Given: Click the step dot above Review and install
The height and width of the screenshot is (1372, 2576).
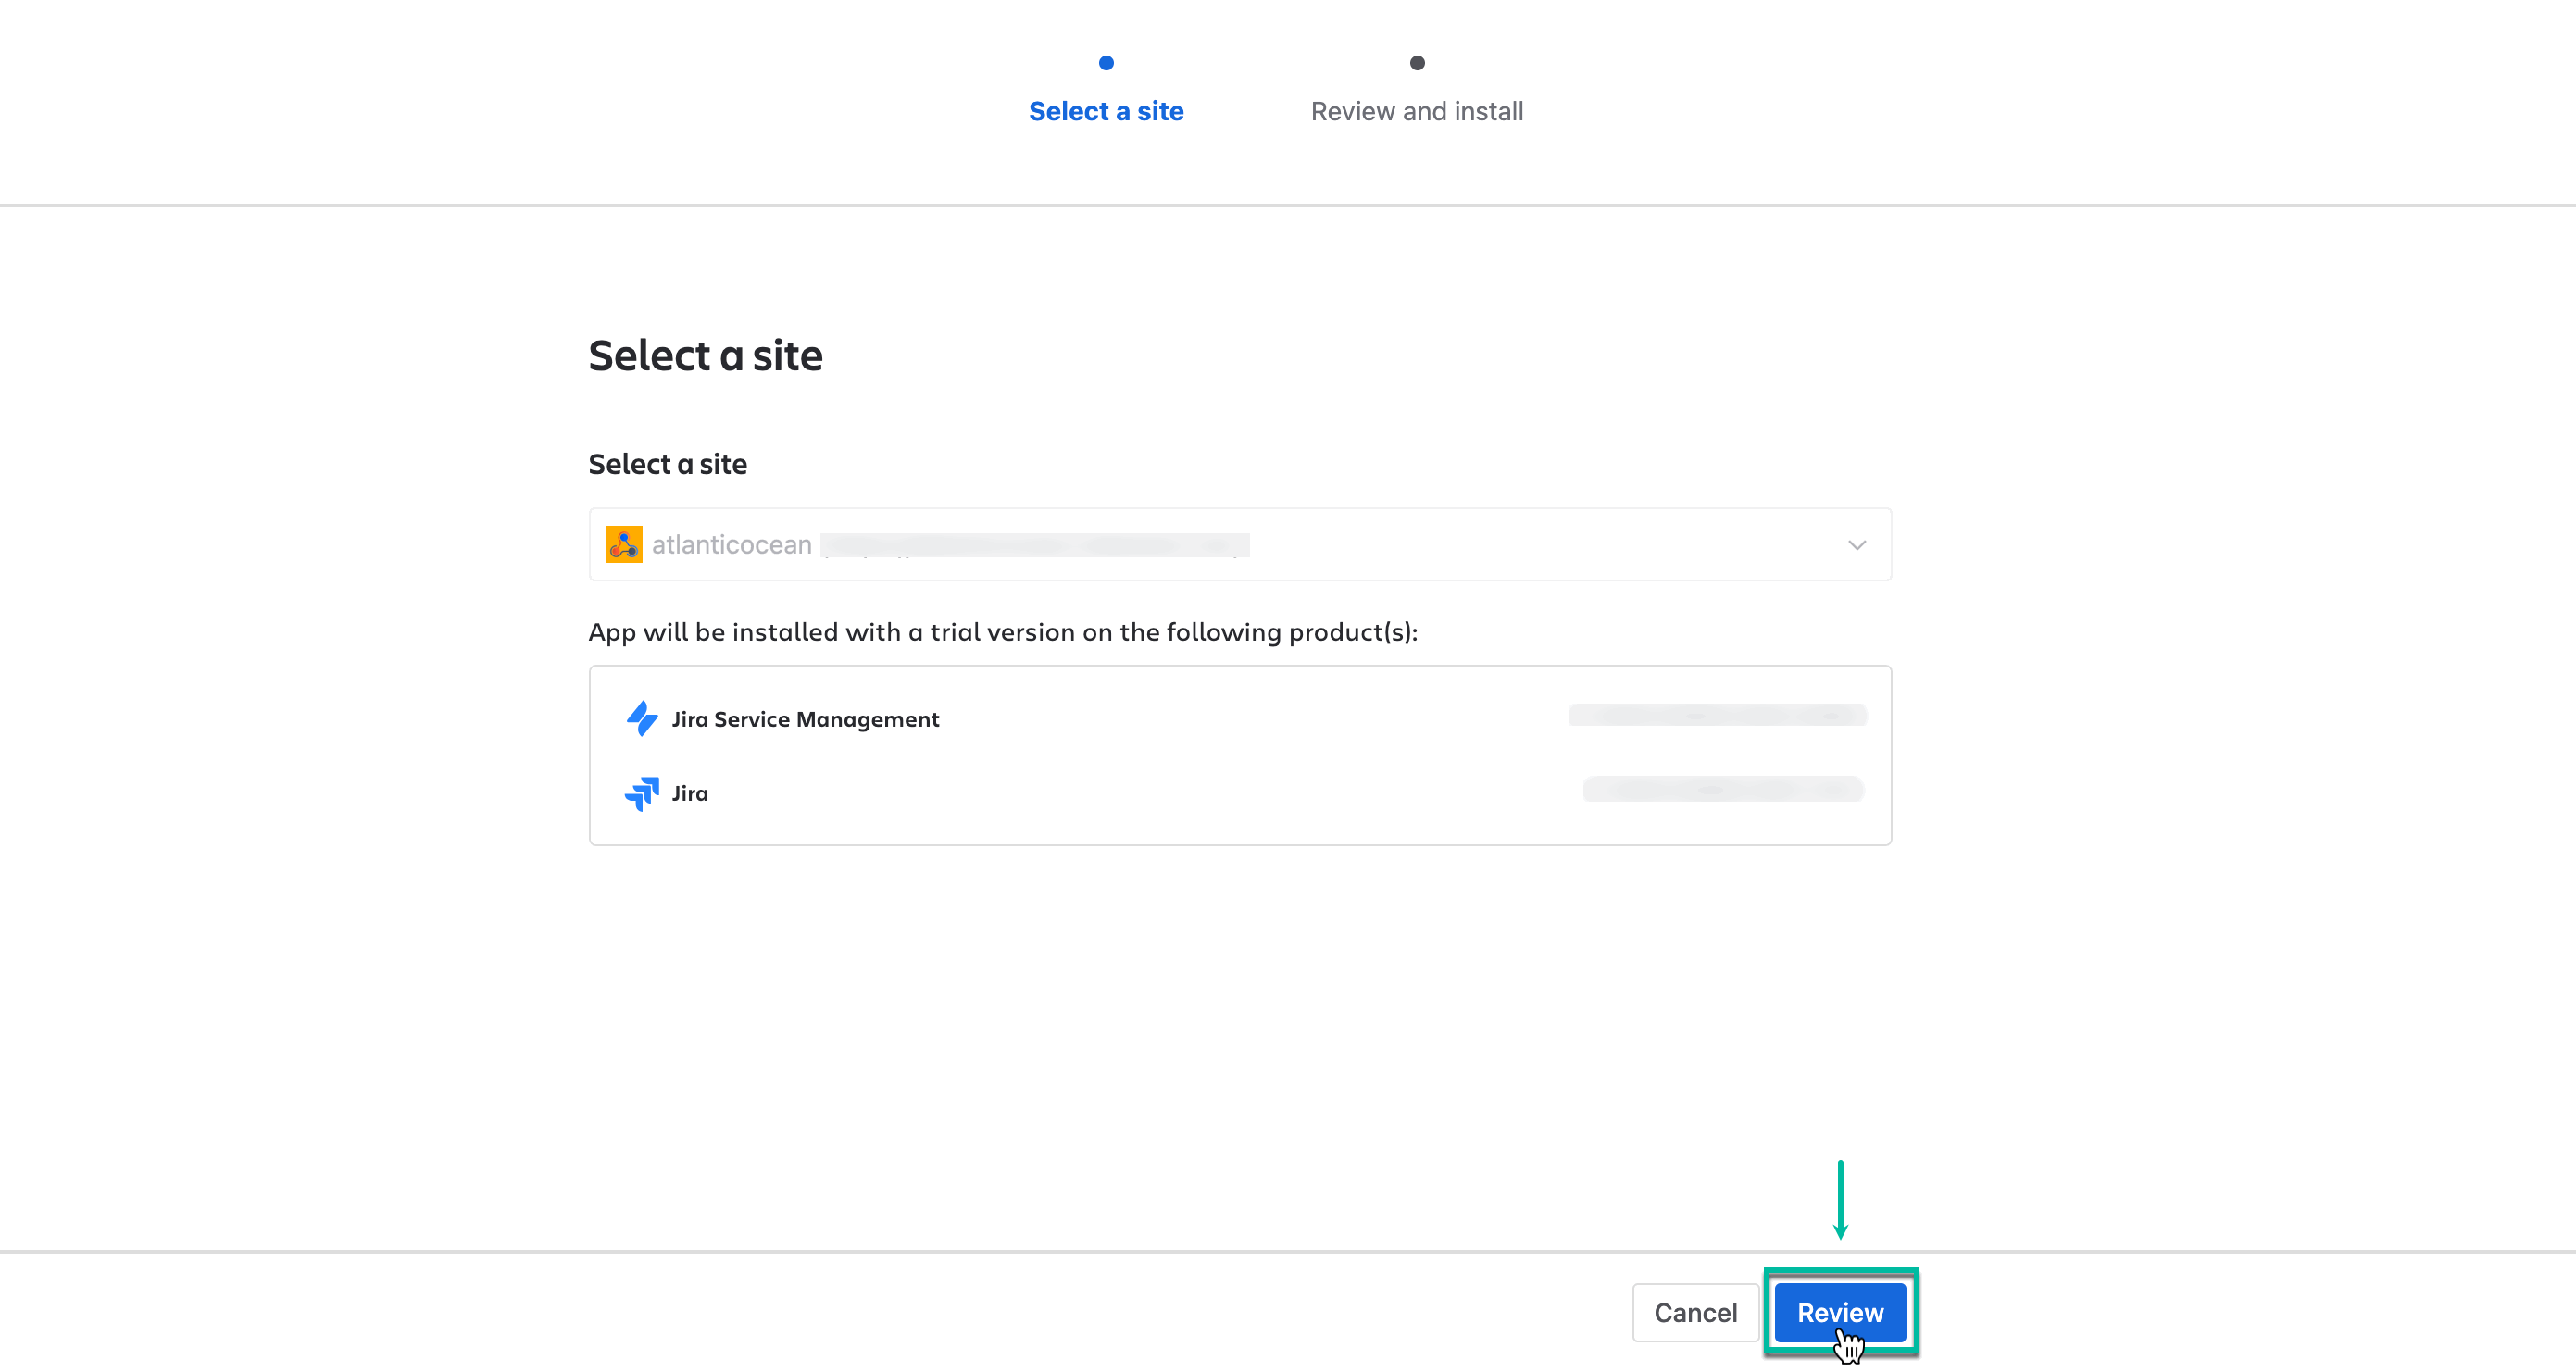Looking at the screenshot, I should point(1417,62).
